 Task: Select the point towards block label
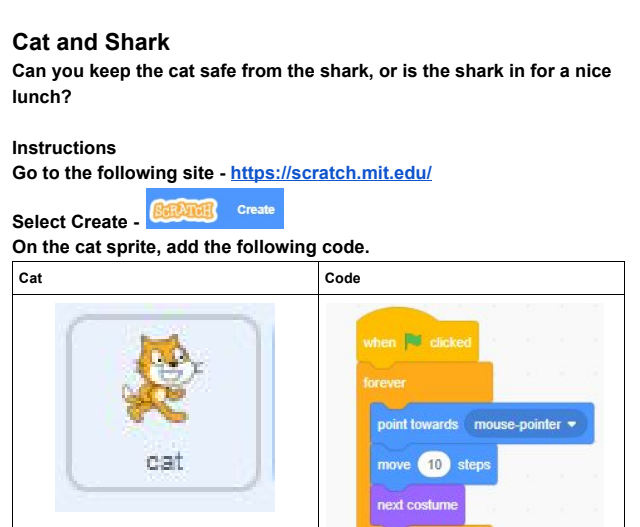[417, 424]
